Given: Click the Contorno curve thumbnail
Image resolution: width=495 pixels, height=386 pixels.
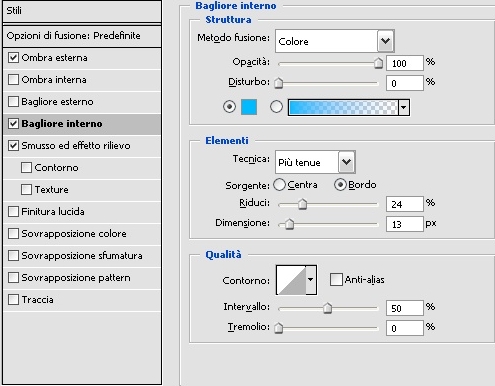Looking at the screenshot, I should (291, 280).
